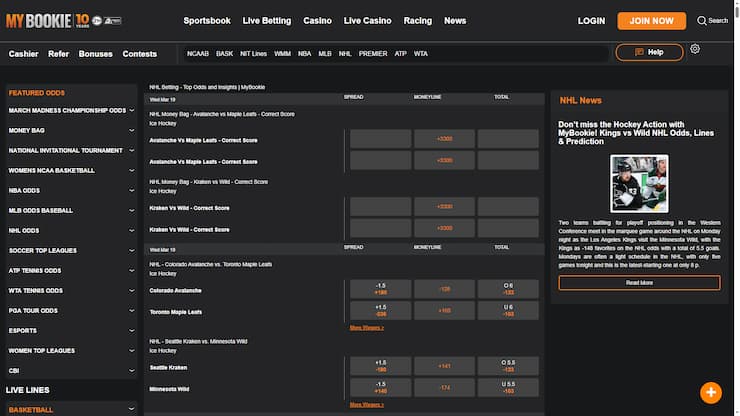Pick Minnesota Wild moneyline odds

pyautogui.click(x=444, y=388)
